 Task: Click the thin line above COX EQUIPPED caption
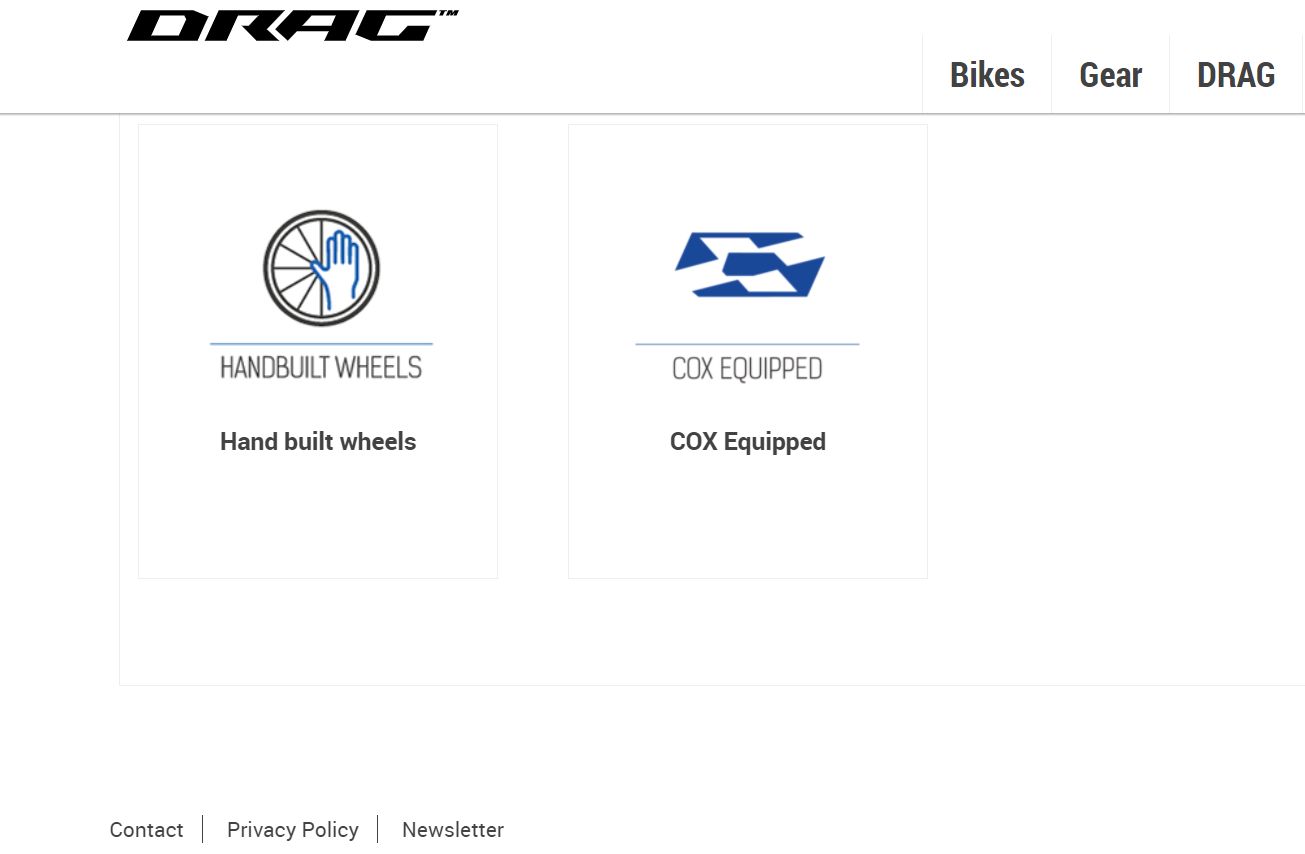tap(747, 344)
